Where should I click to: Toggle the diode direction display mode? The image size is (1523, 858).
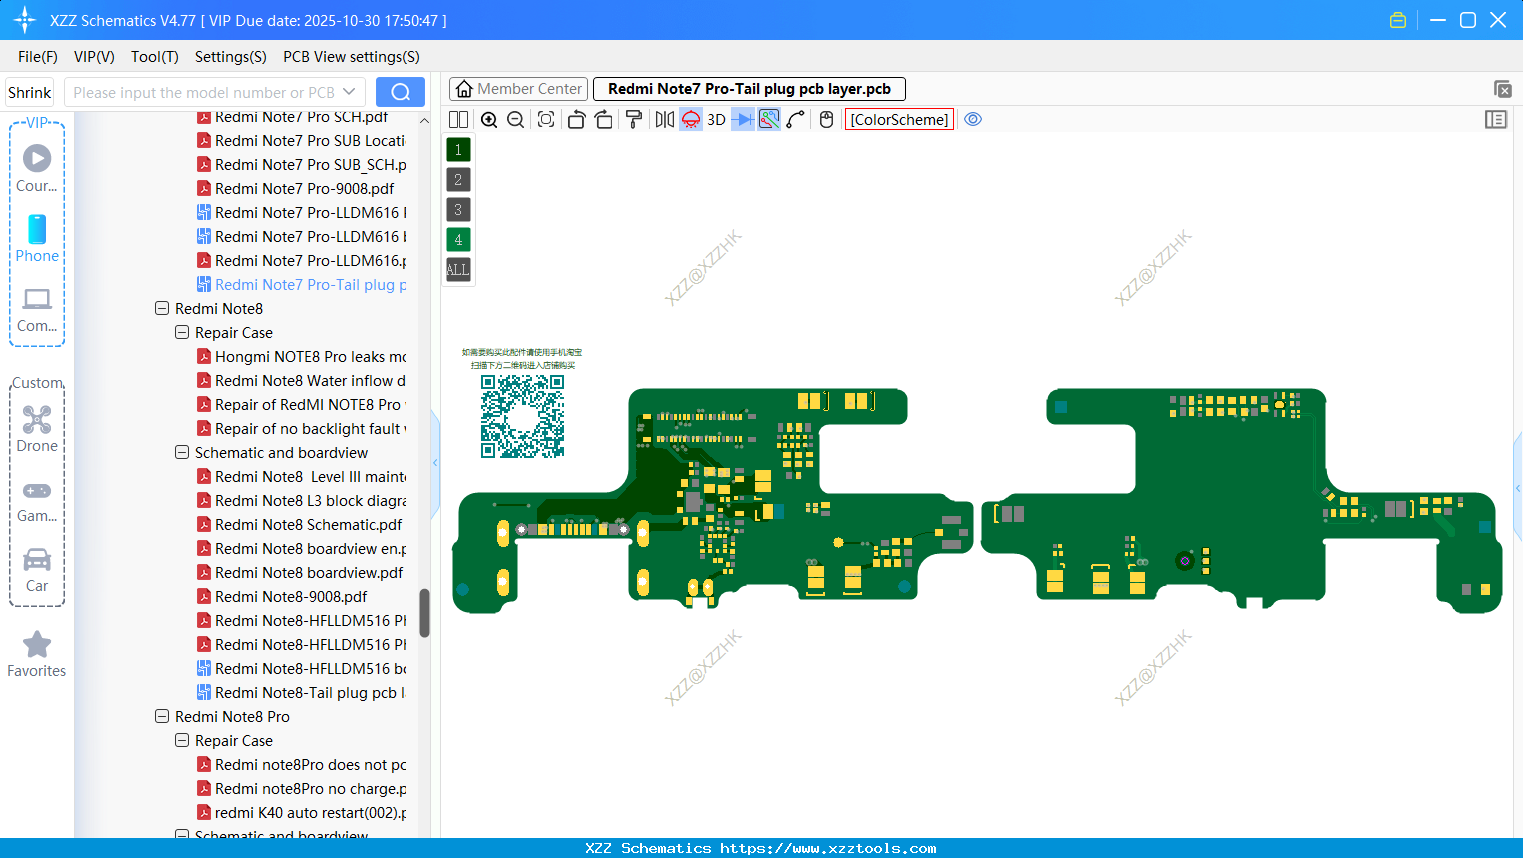tap(743, 119)
